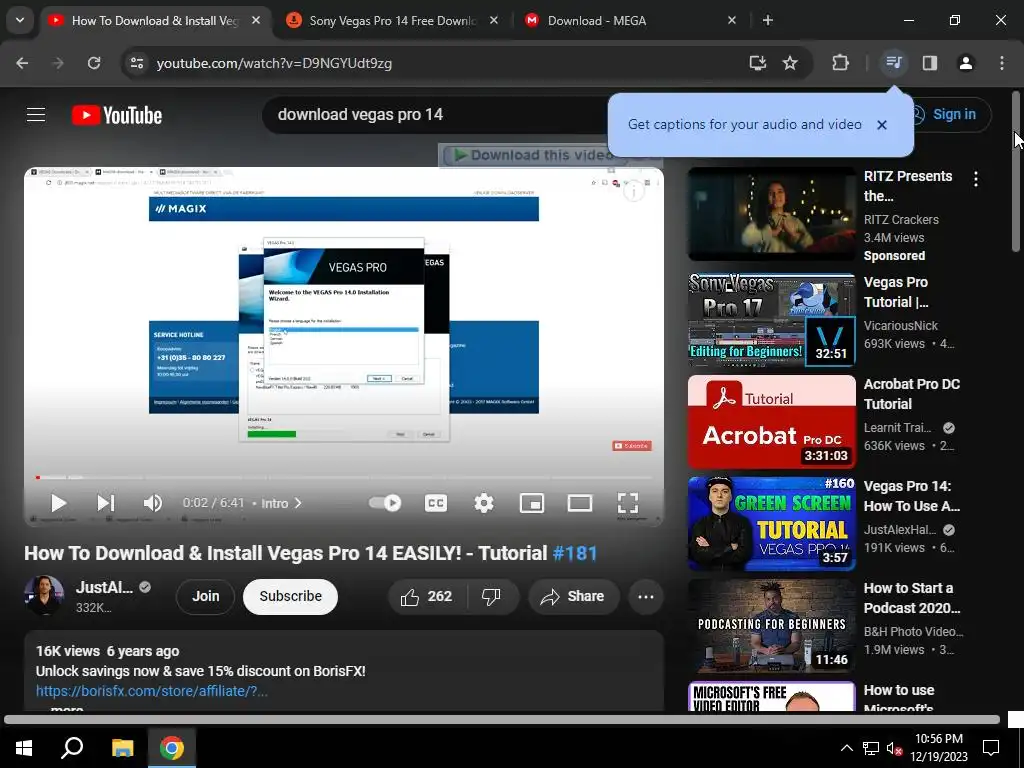Open the Windows Start menu
This screenshot has height=768, width=1024.
coord(24,748)
